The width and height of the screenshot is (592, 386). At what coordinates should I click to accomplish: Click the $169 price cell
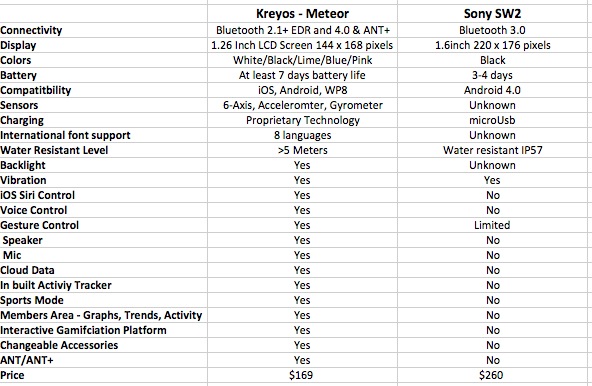(x=302, y=375)
